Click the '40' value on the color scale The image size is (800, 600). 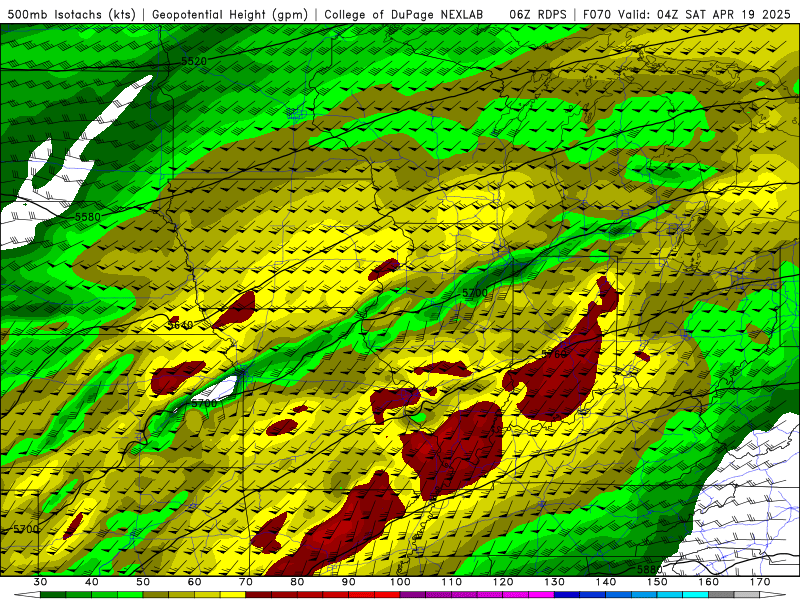(92, 582)
